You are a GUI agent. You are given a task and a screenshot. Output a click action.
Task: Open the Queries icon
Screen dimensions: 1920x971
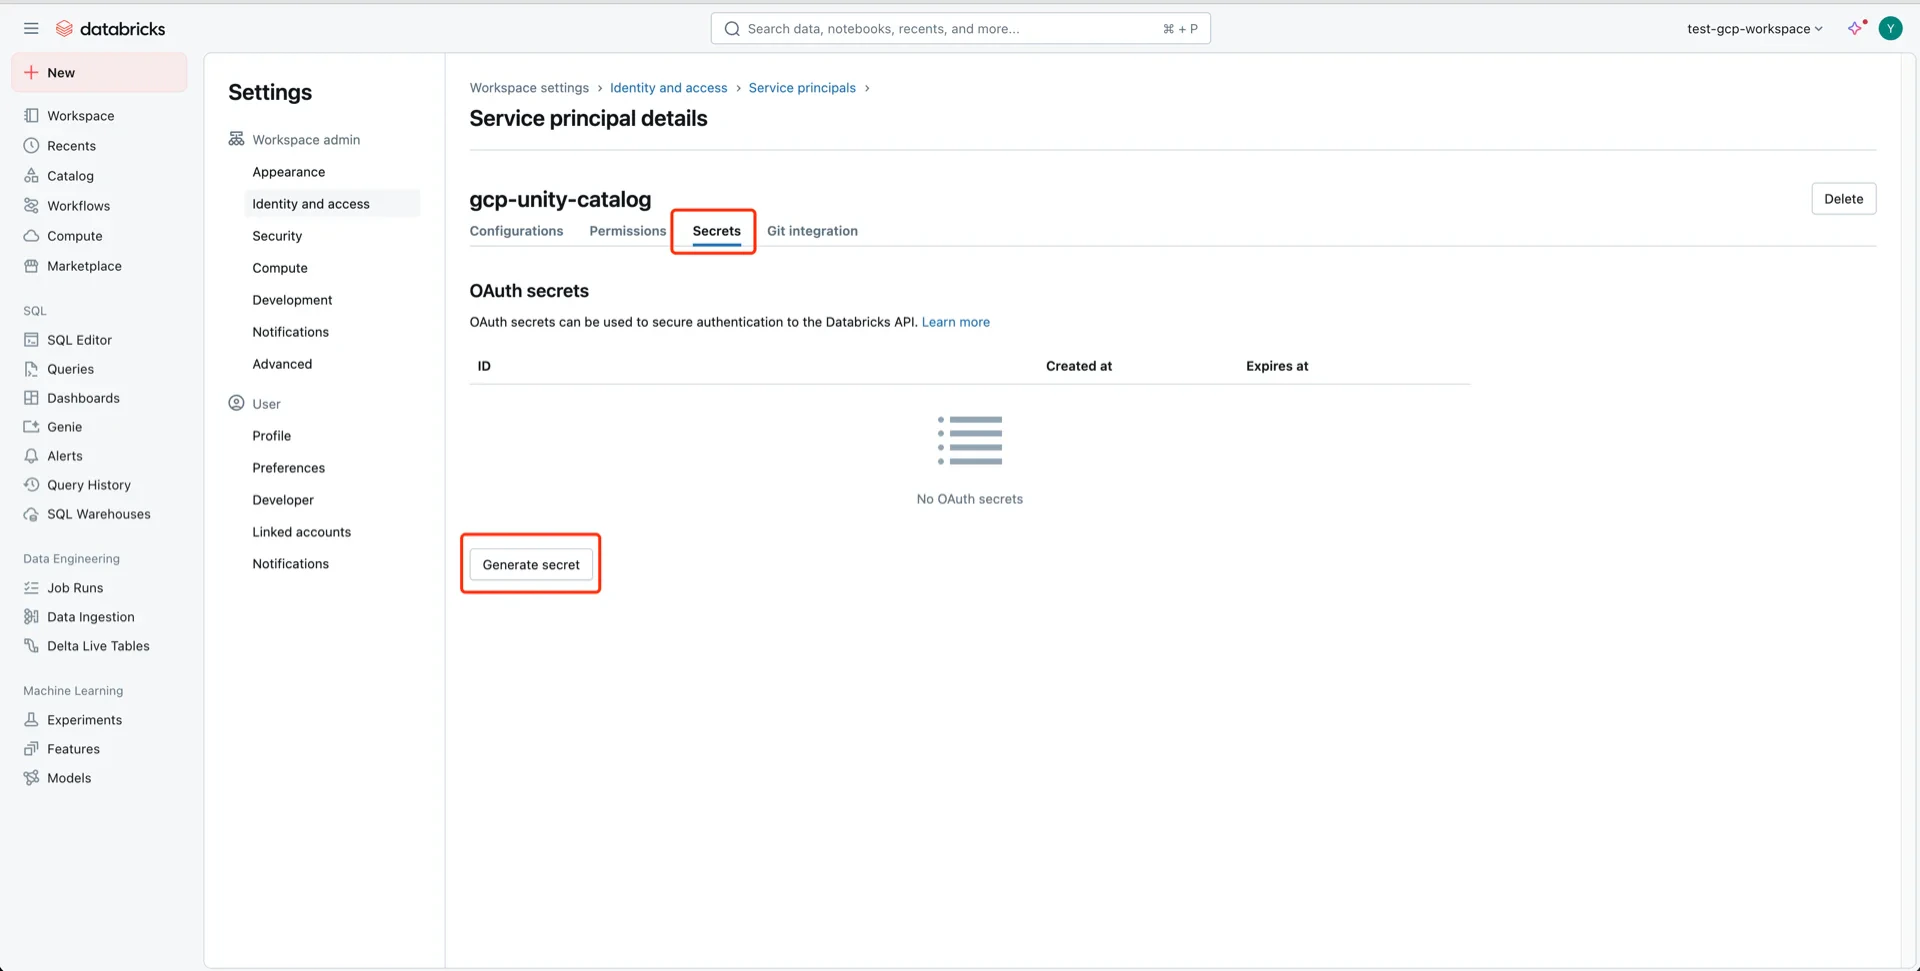(x=31, y=369)
